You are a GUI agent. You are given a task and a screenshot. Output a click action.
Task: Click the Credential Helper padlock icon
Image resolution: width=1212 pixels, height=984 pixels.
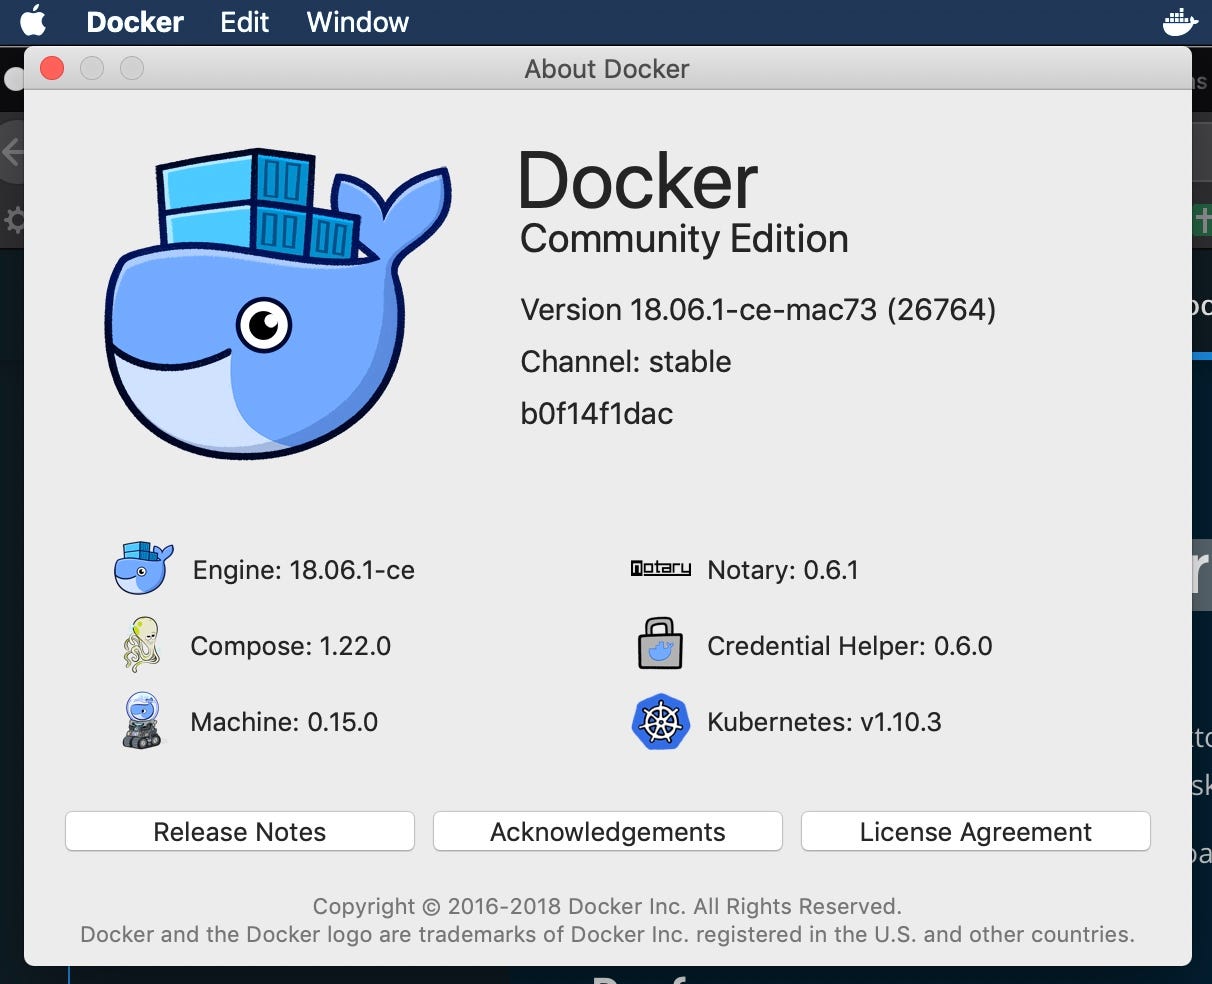(660, 643)
